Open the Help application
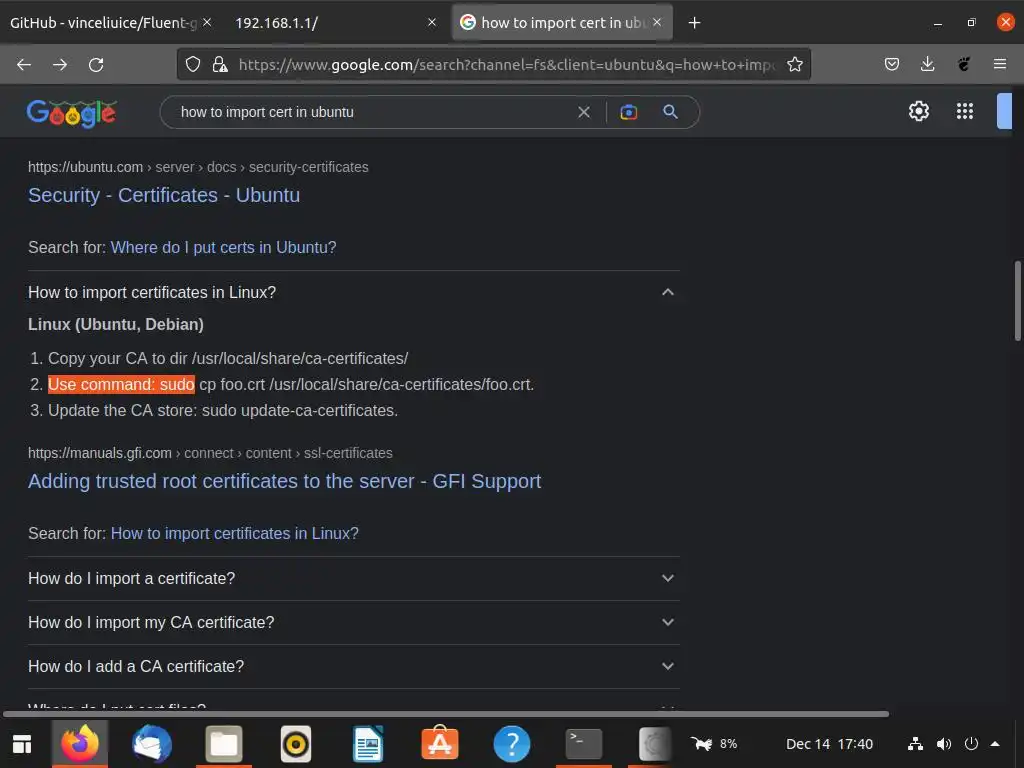 [x=512, y=744]
